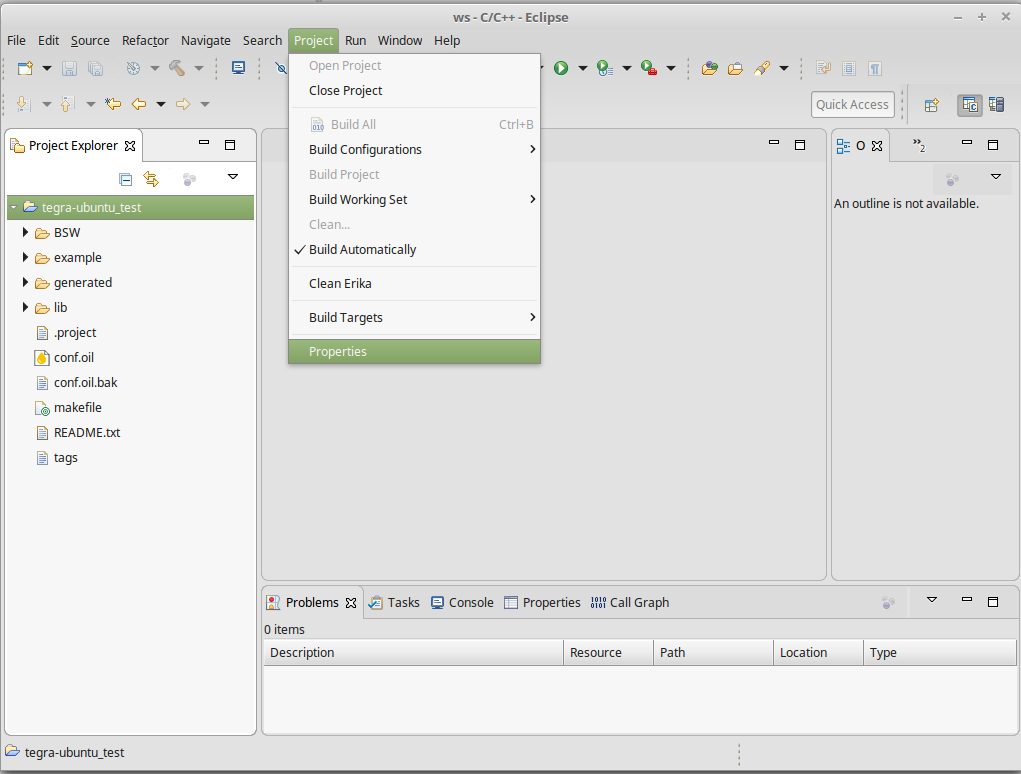Toggle Link with Editor in Project Explorer

point(151,179)
